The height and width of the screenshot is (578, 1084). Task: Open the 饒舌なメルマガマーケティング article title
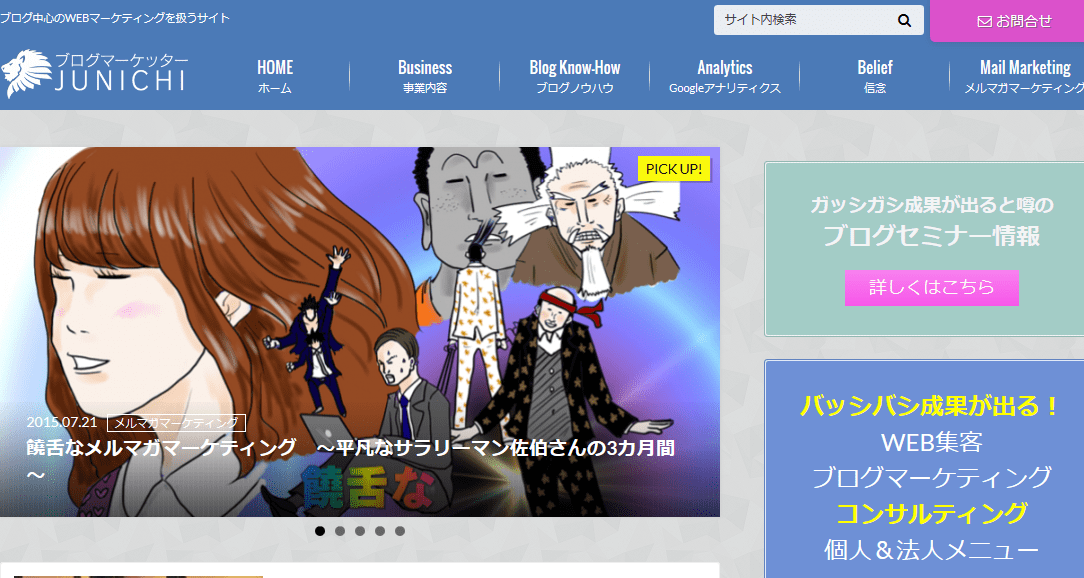351,460
